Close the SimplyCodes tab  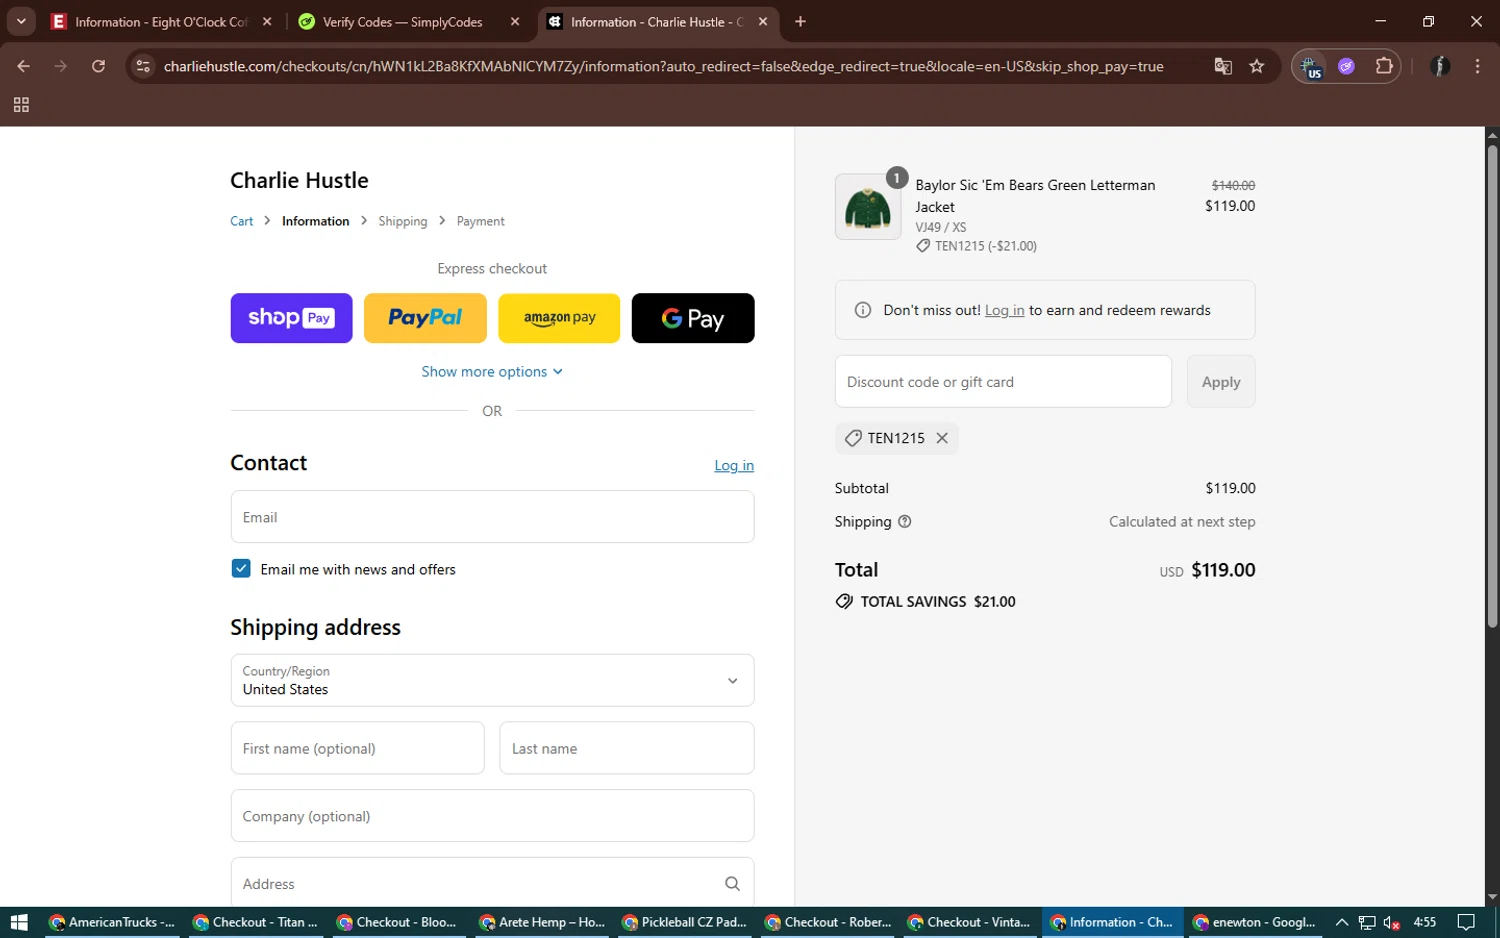tap(515, 21)
